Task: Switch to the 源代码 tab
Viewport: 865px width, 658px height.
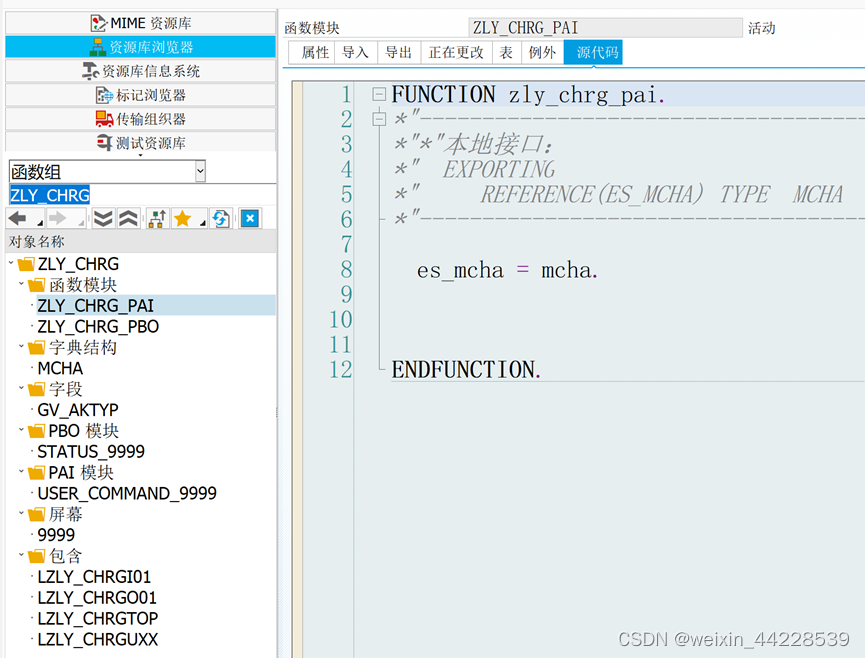Action: pos(594,52)
